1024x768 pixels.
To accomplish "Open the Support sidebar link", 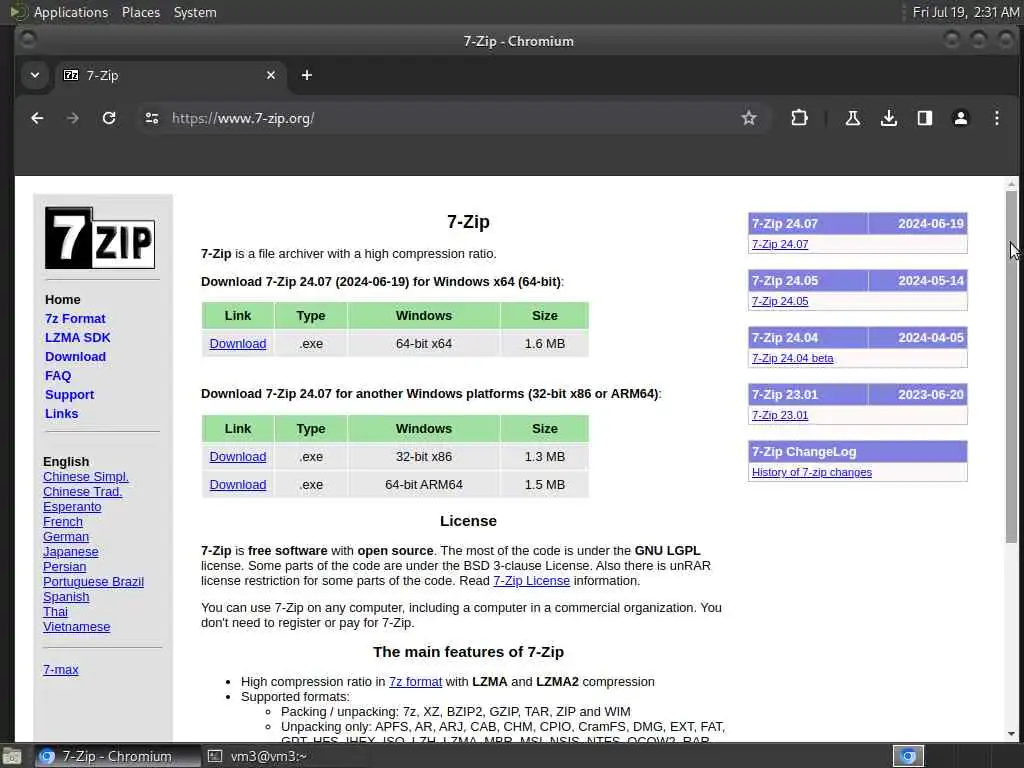I will pos(69,394).
